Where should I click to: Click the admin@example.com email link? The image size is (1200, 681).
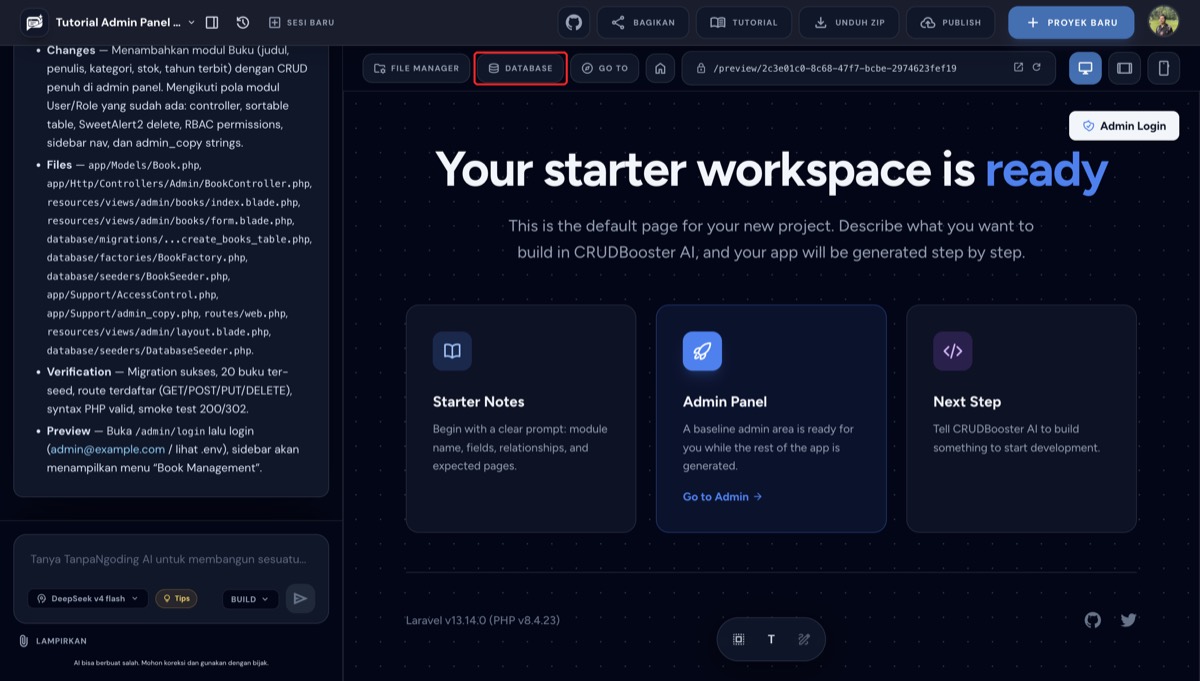pos(108,449)
